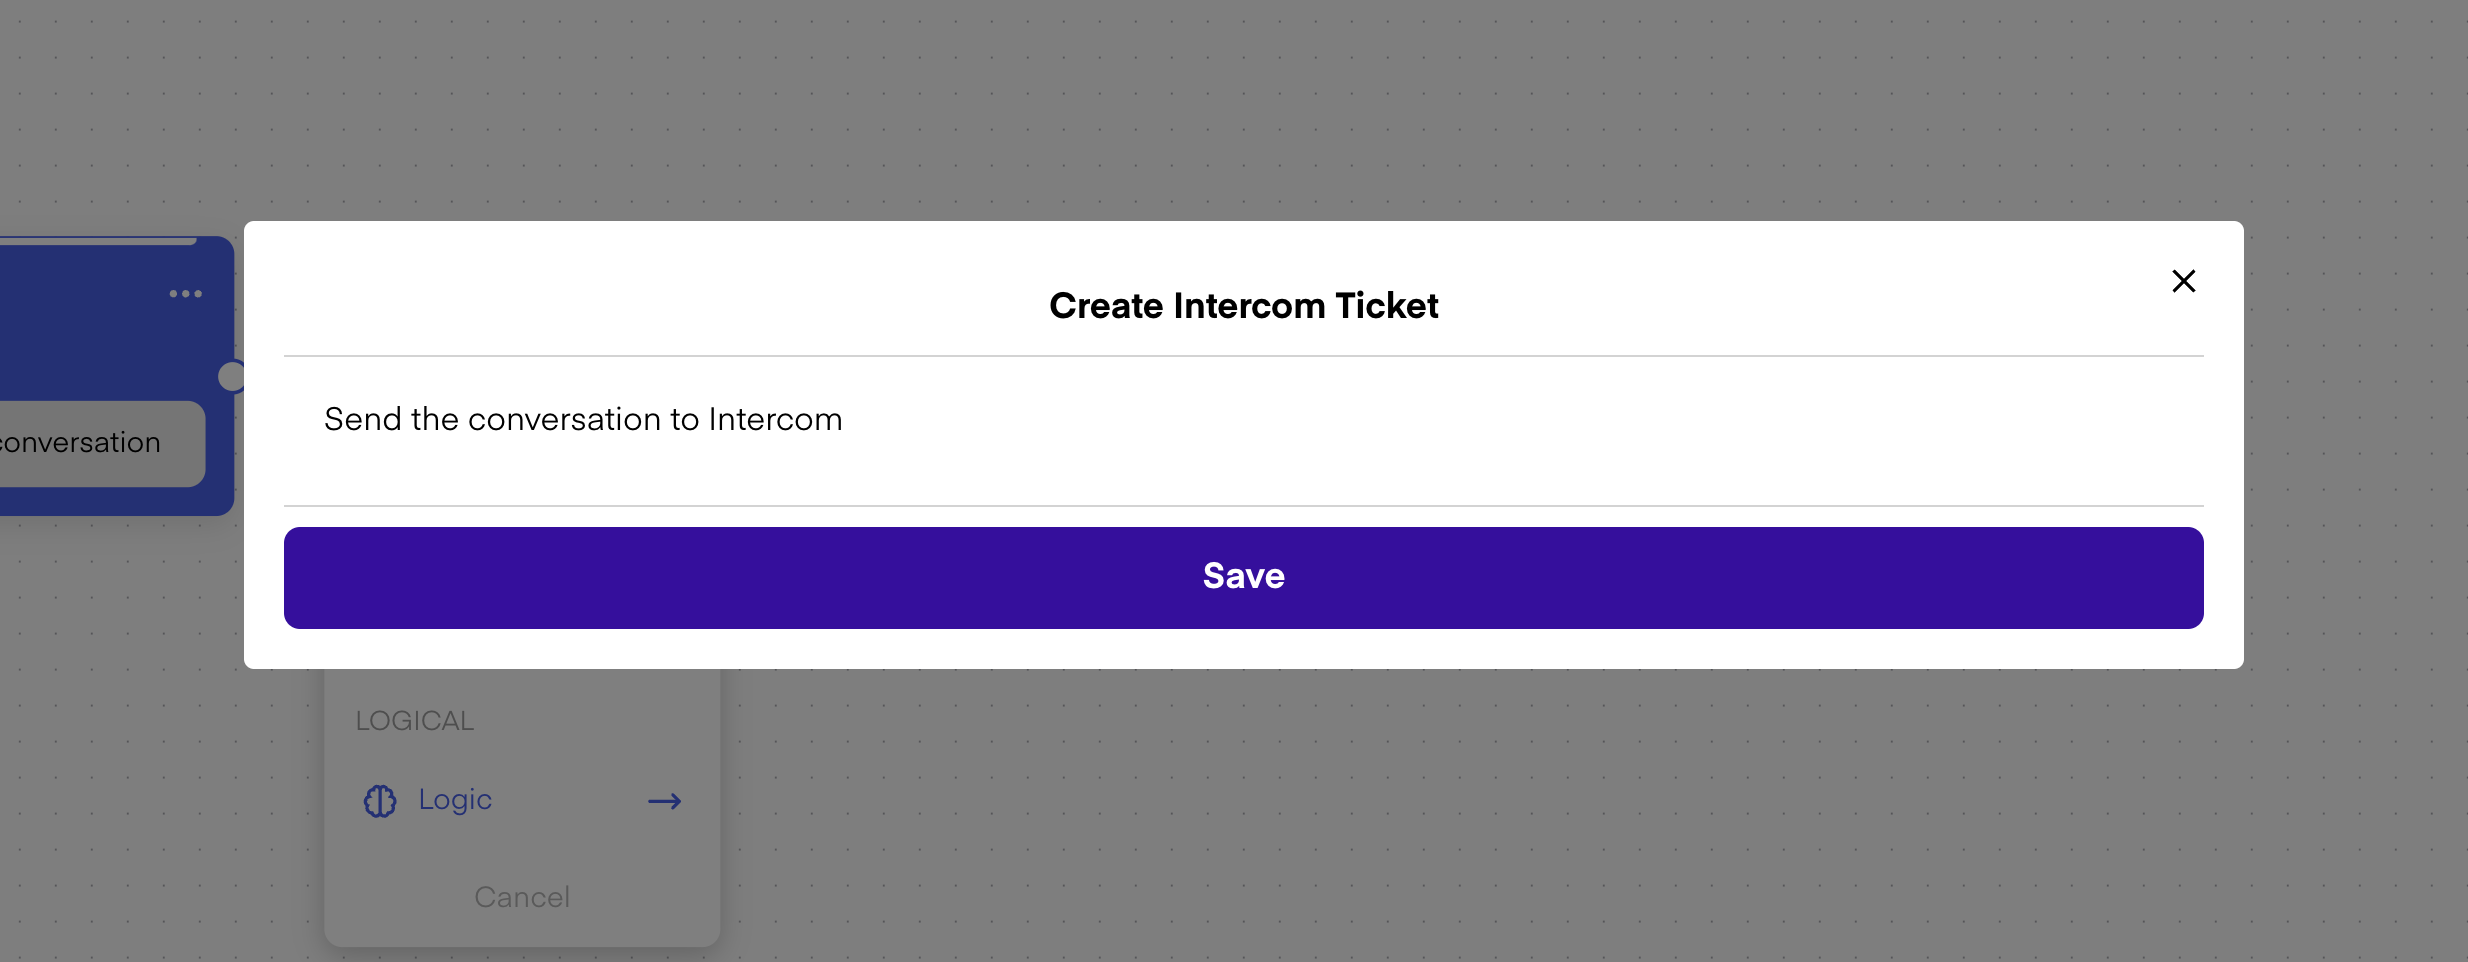Click the blue node's output connector circle
The width and height of the screenshot is (2468, 962).
tap(232, 377)
